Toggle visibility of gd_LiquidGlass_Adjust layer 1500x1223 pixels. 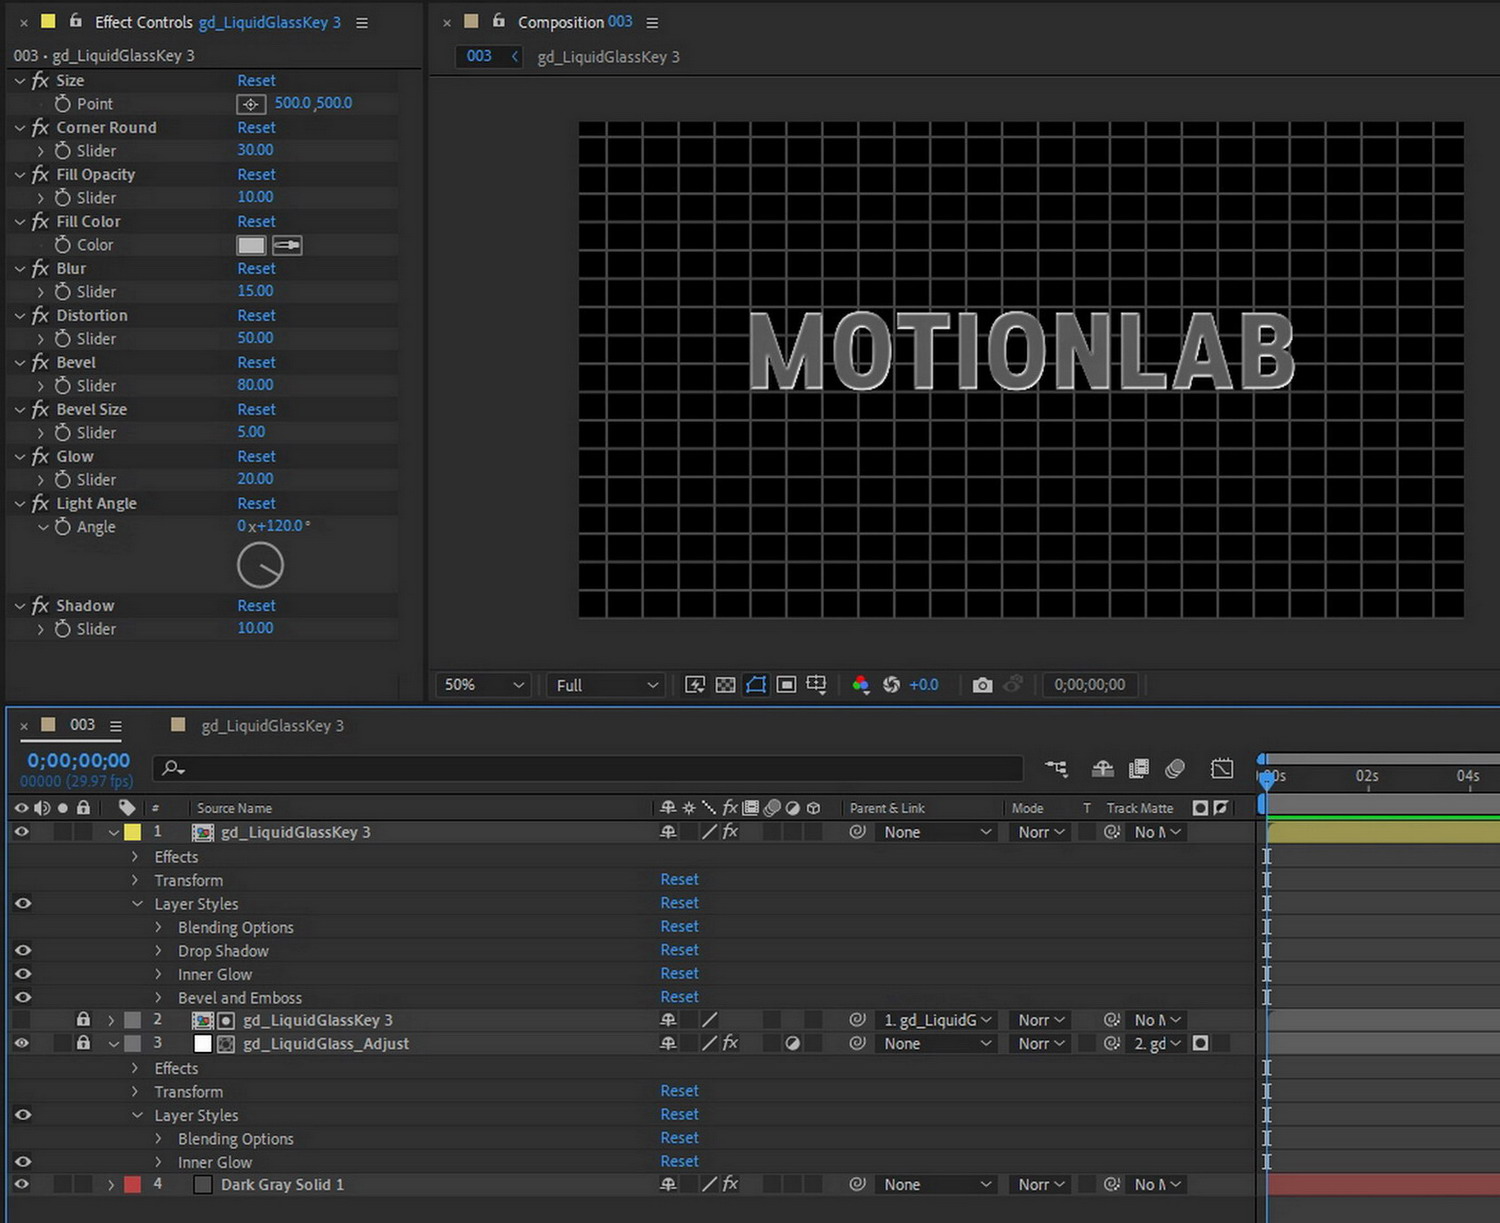[x=22, y=1043]
